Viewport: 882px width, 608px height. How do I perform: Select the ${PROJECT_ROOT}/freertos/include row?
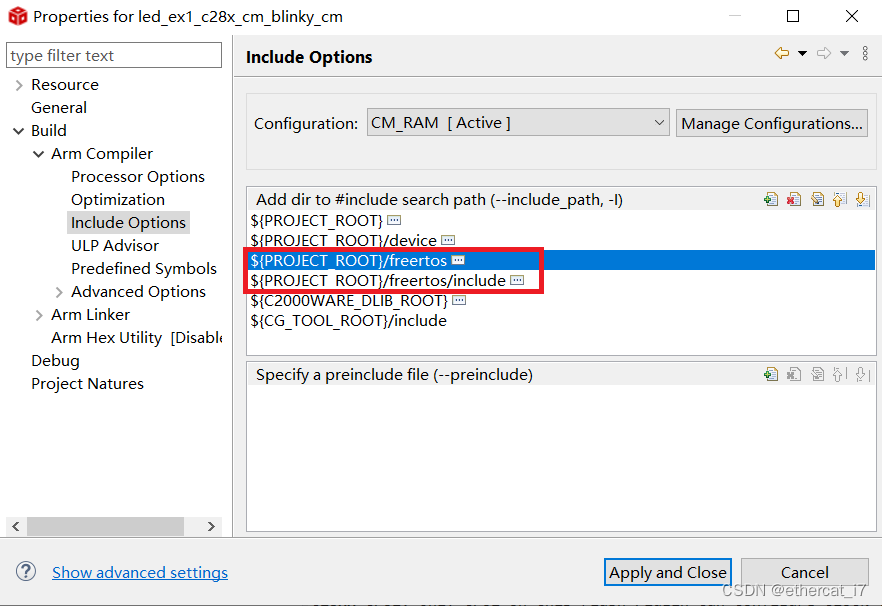[561, 280]
